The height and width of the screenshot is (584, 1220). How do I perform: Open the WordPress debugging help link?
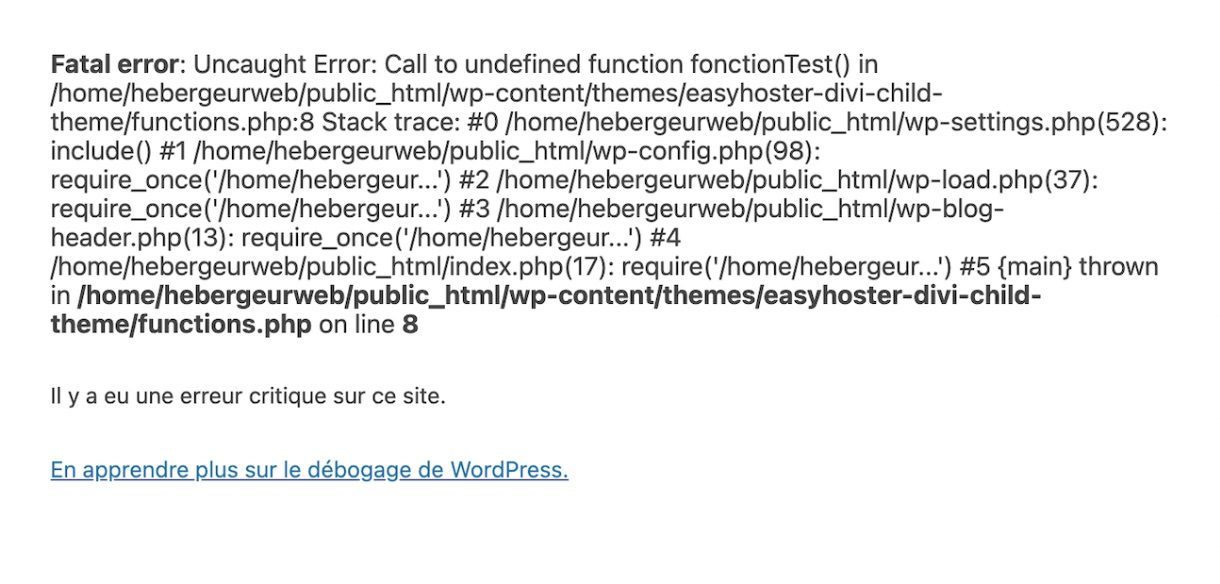point(309,470)
